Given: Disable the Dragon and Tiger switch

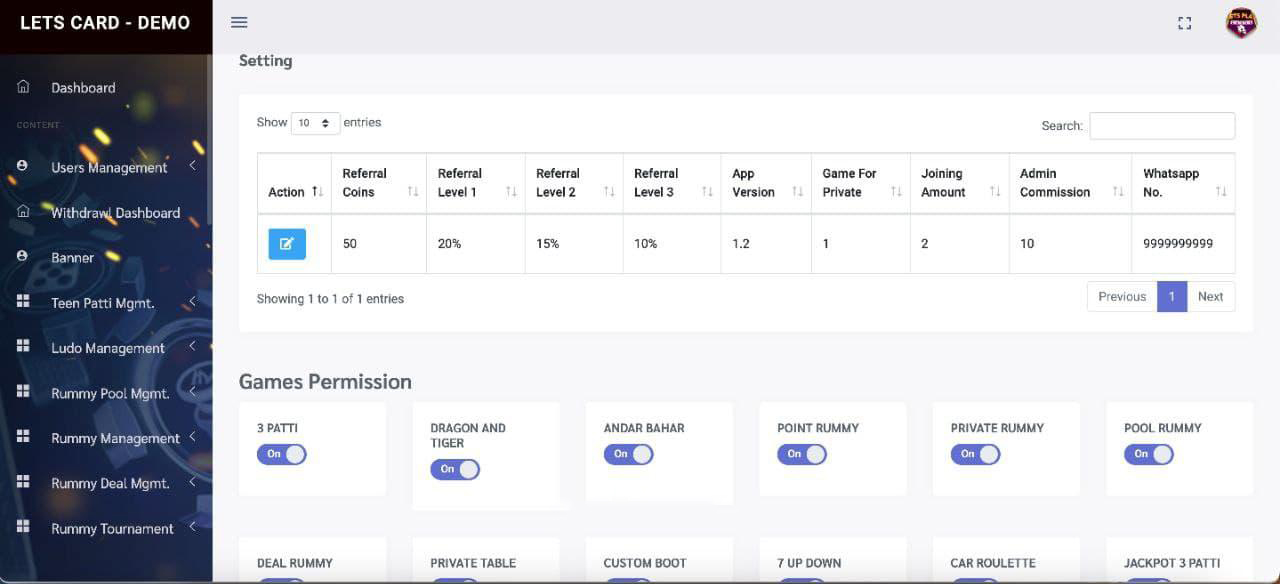Looking at the screenshot, I should (455, 469).
